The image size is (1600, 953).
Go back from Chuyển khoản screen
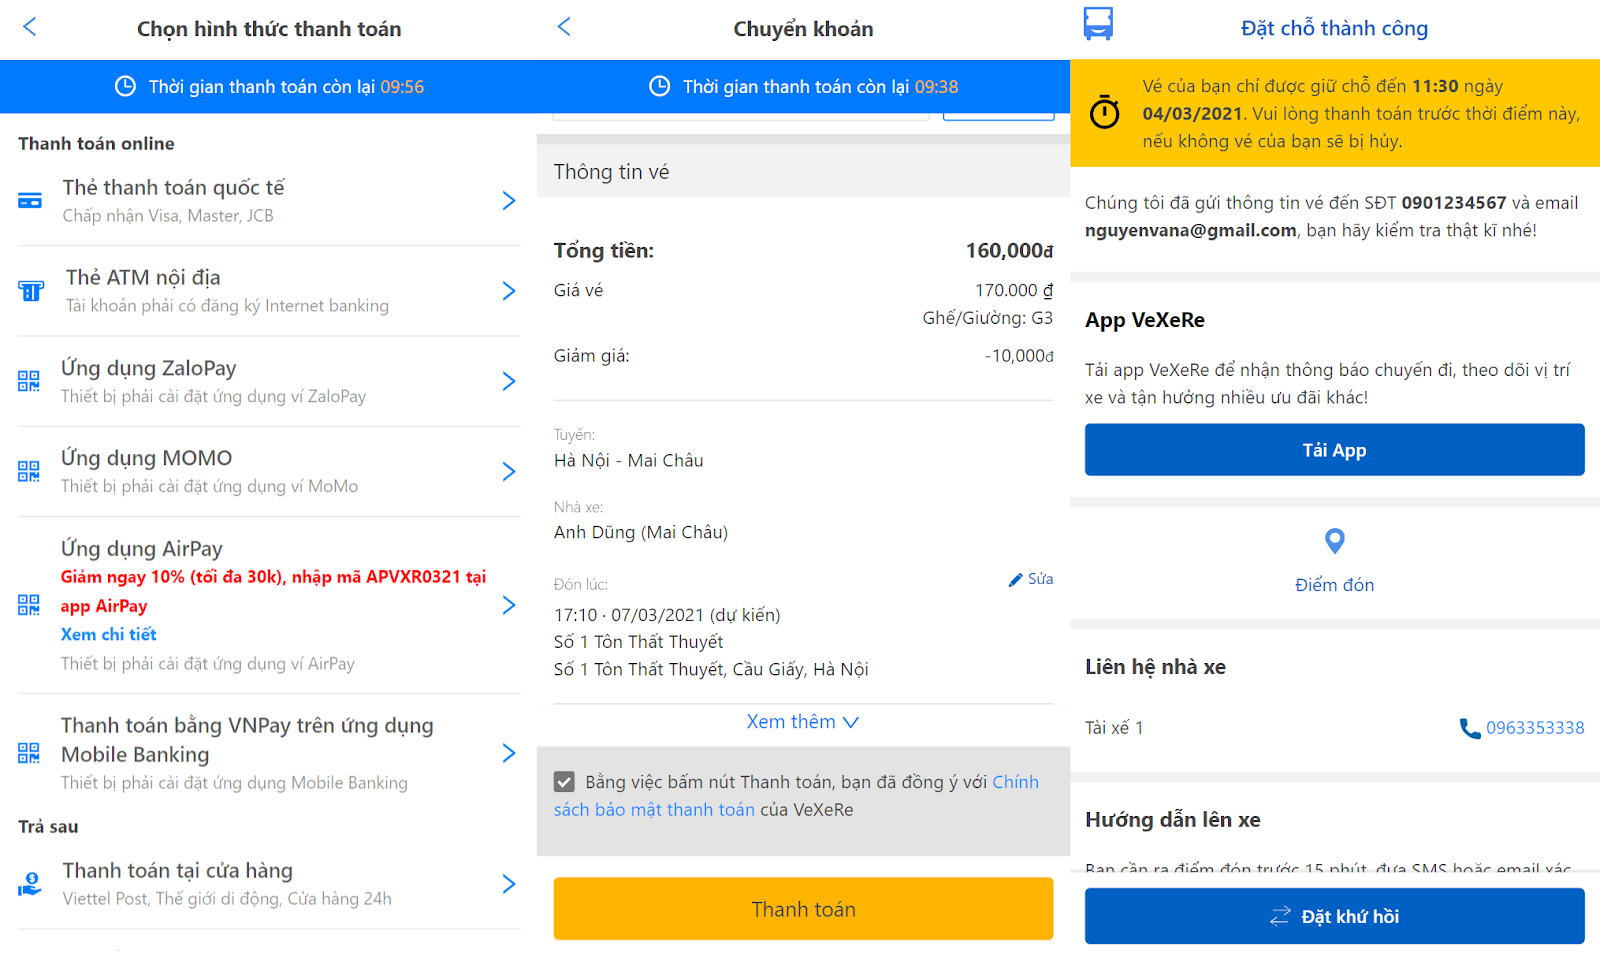click(x=564, y=27)
